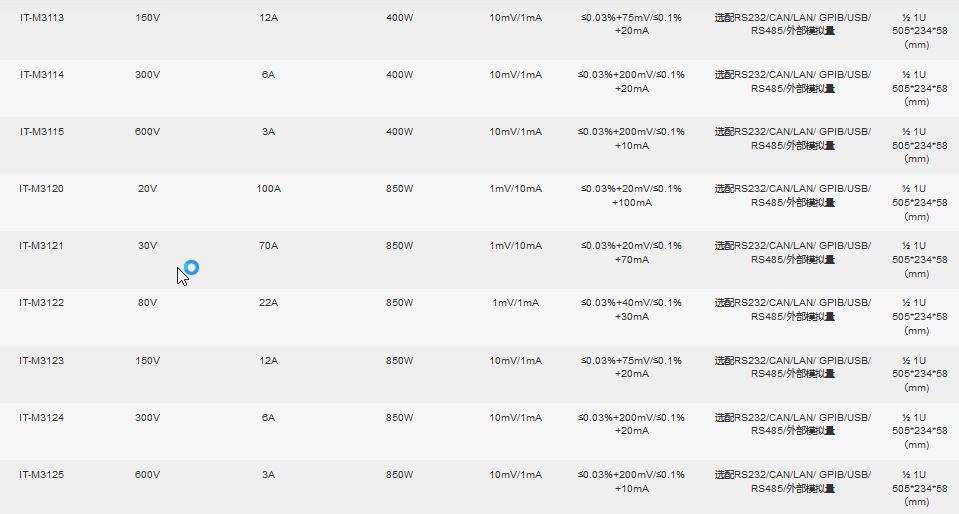Click the 400W power cell of IT-M3113
959x514 pixels.
[399, 18]
